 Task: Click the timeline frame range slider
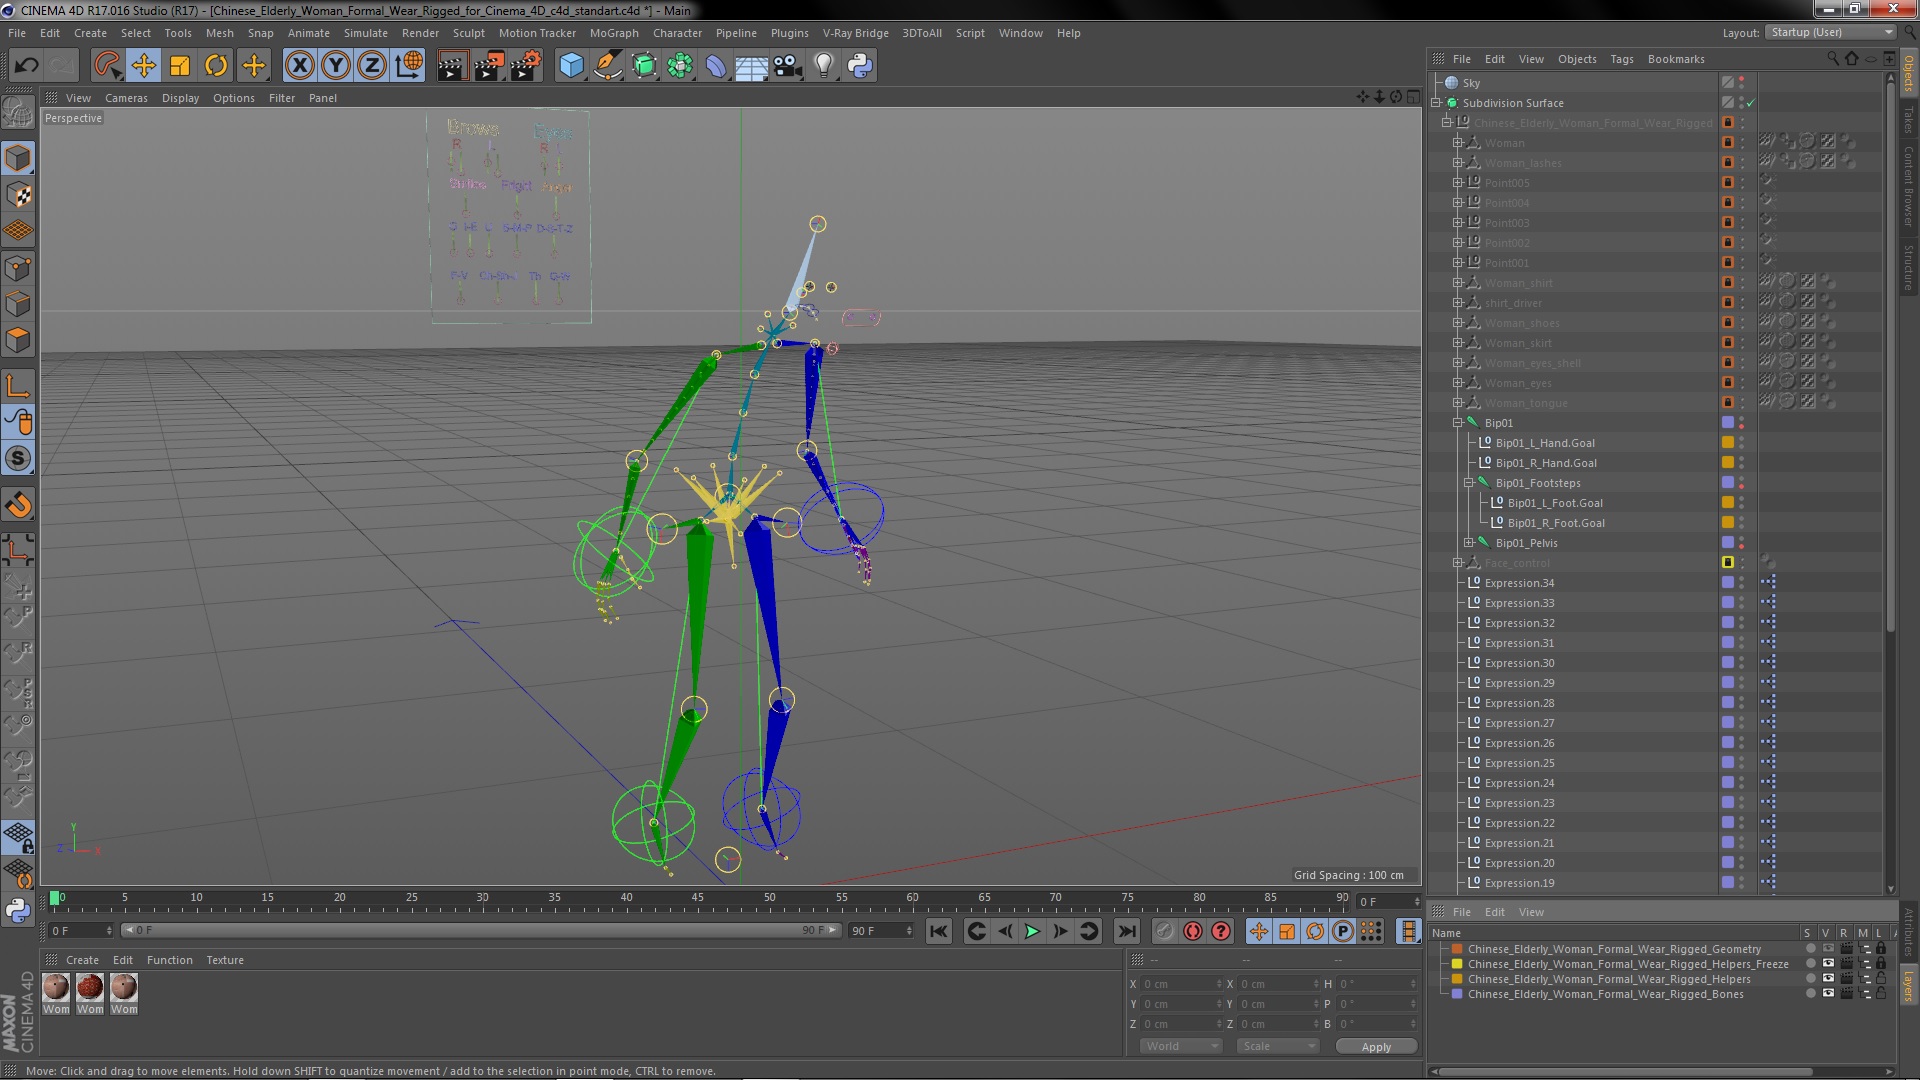click(481, 931)
